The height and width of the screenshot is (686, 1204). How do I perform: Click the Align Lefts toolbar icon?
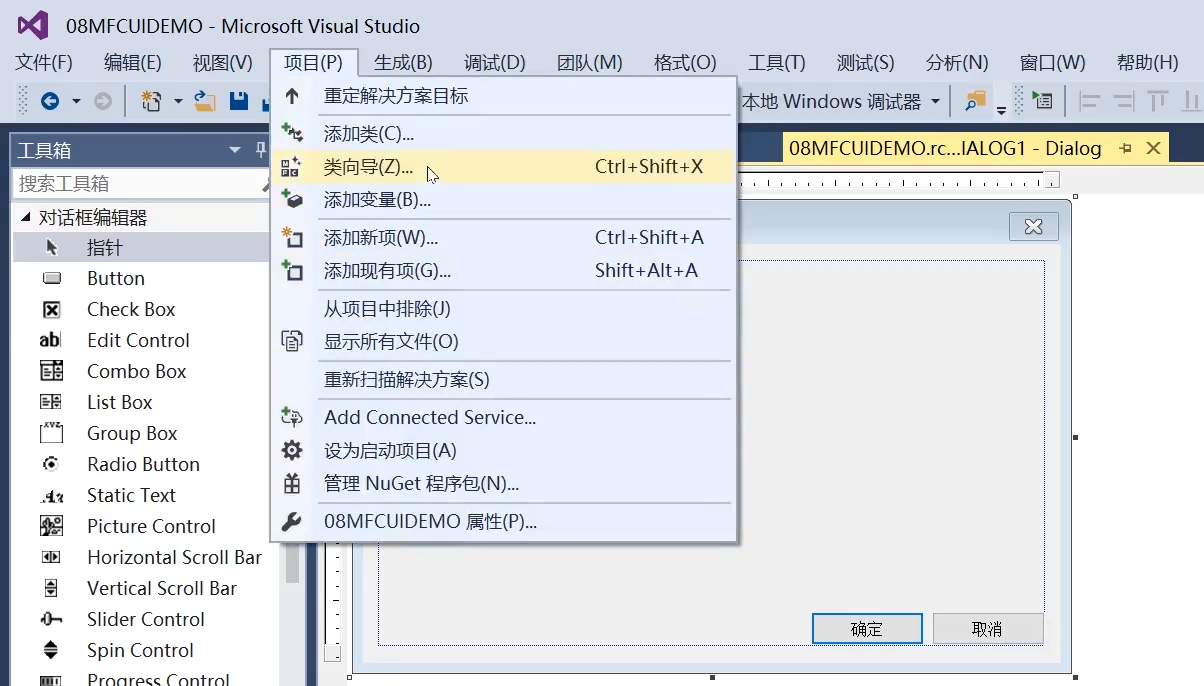(1089, 101)
